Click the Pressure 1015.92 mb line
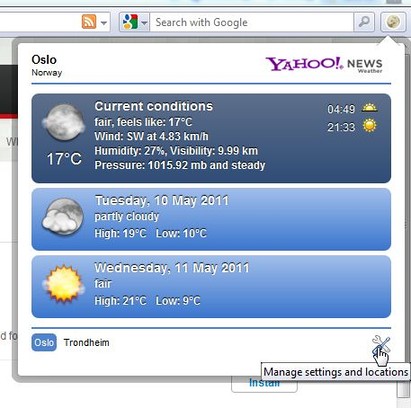 (180, 165)
